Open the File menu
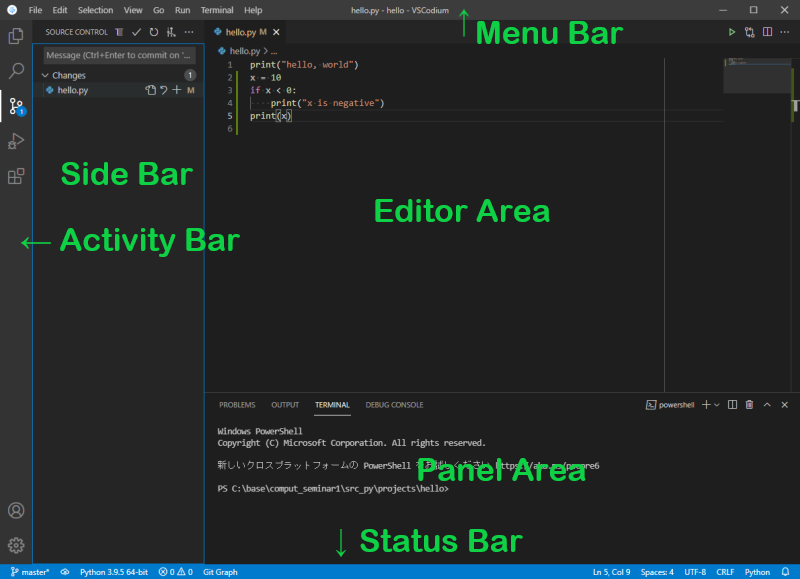 pos(35,10)
